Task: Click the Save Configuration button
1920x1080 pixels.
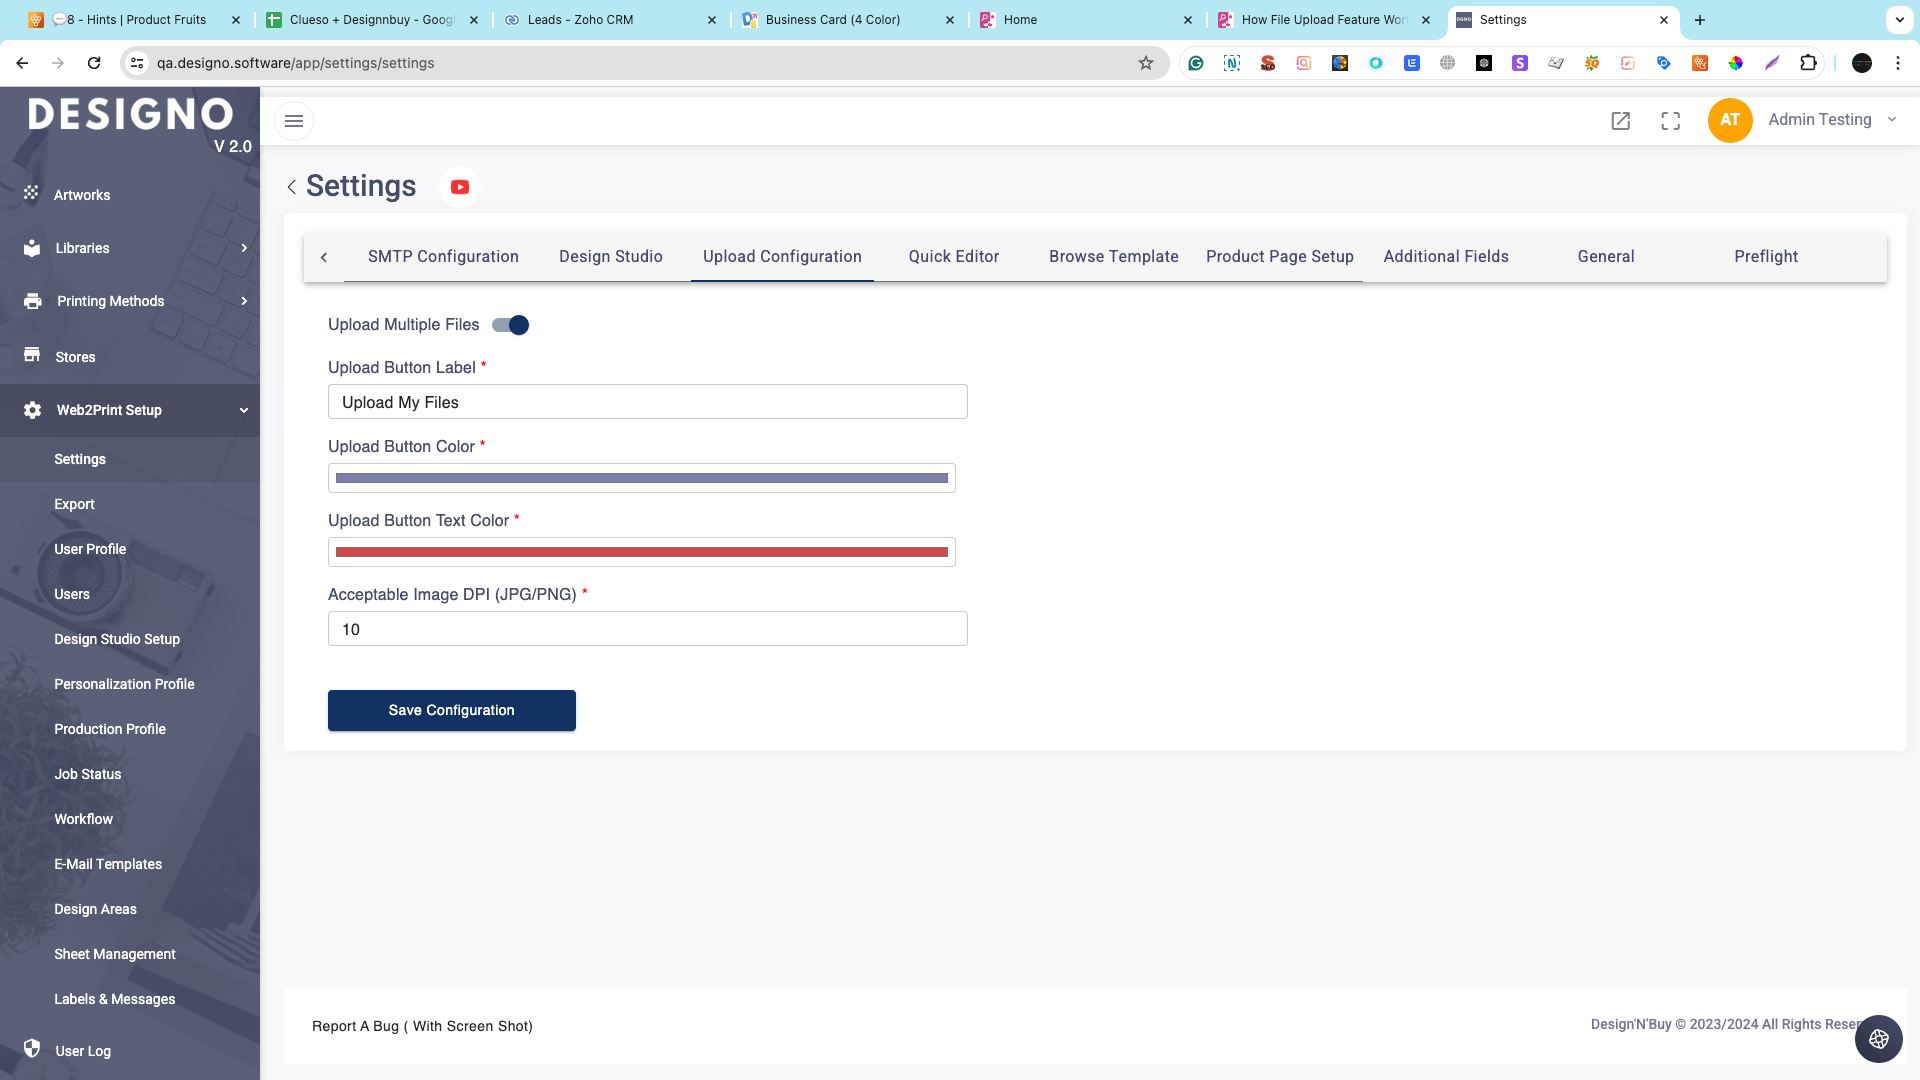Action: 452,710
